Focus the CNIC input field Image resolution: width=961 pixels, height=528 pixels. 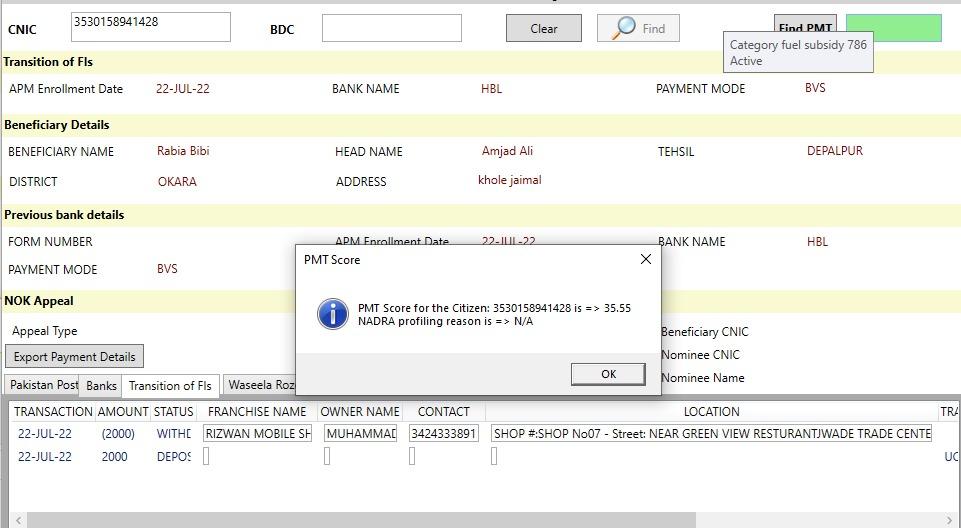coord(151,27)
